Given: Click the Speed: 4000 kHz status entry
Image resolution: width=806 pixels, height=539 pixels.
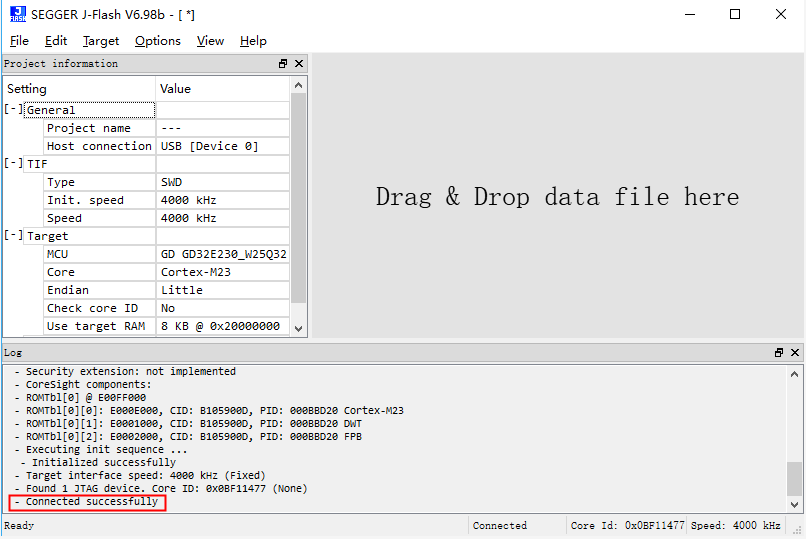Looking at the screenshot, I should pyautogui.click(x=736, y=526).
